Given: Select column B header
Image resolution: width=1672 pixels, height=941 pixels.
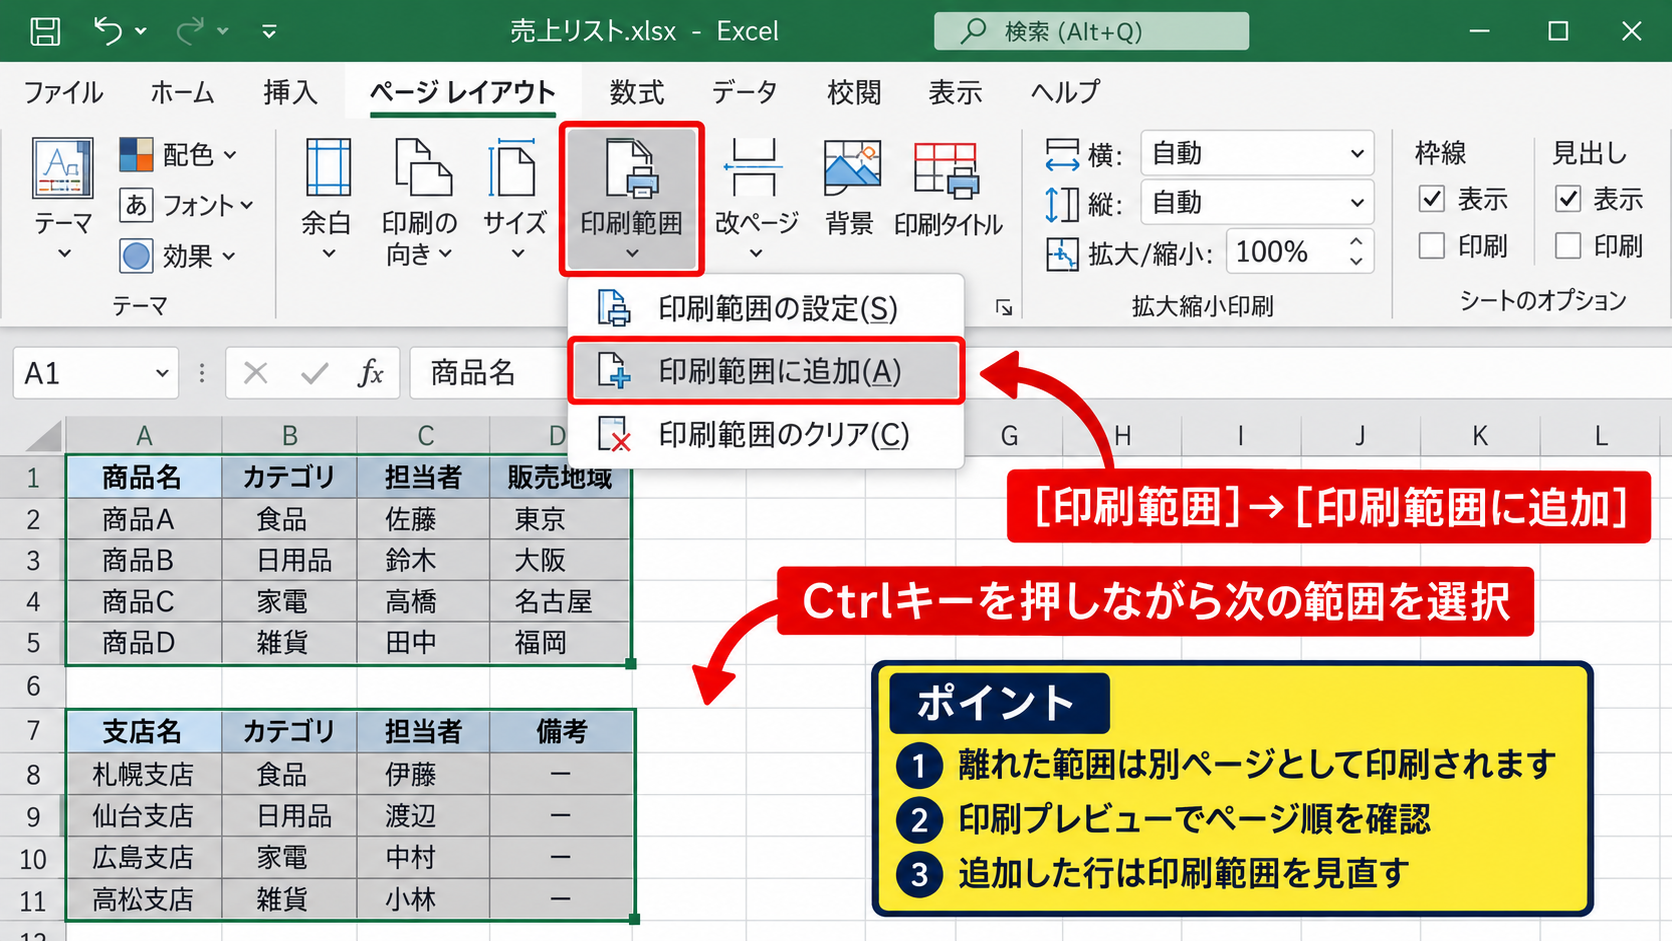Looking at the screenshot, I should click(290, 436).
